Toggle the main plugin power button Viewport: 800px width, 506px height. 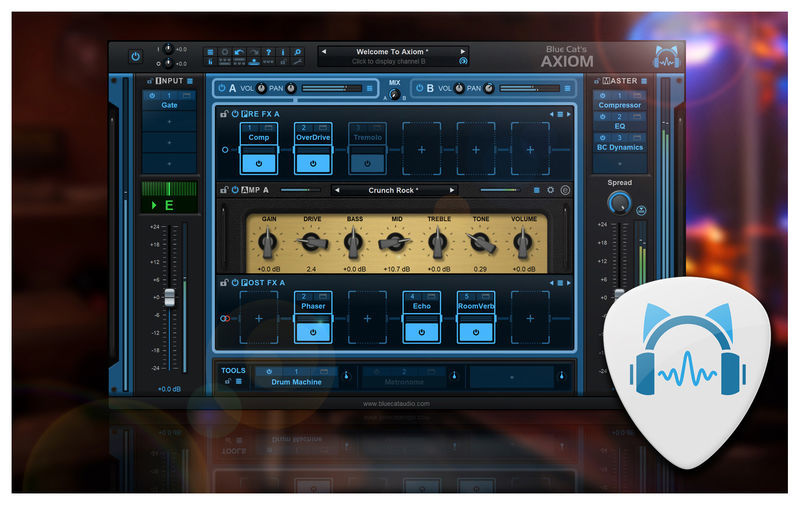tap(135, 56)
